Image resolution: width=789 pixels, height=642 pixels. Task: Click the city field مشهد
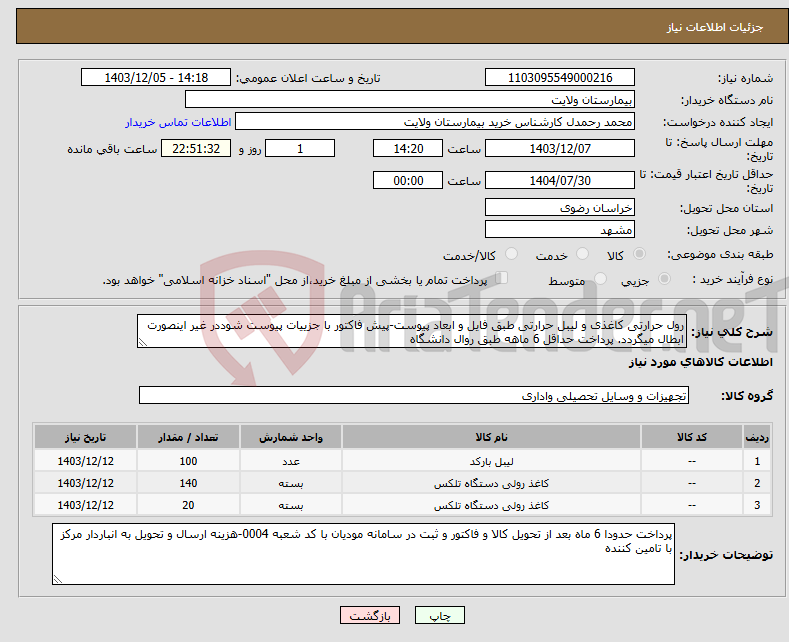coord(560,229)
